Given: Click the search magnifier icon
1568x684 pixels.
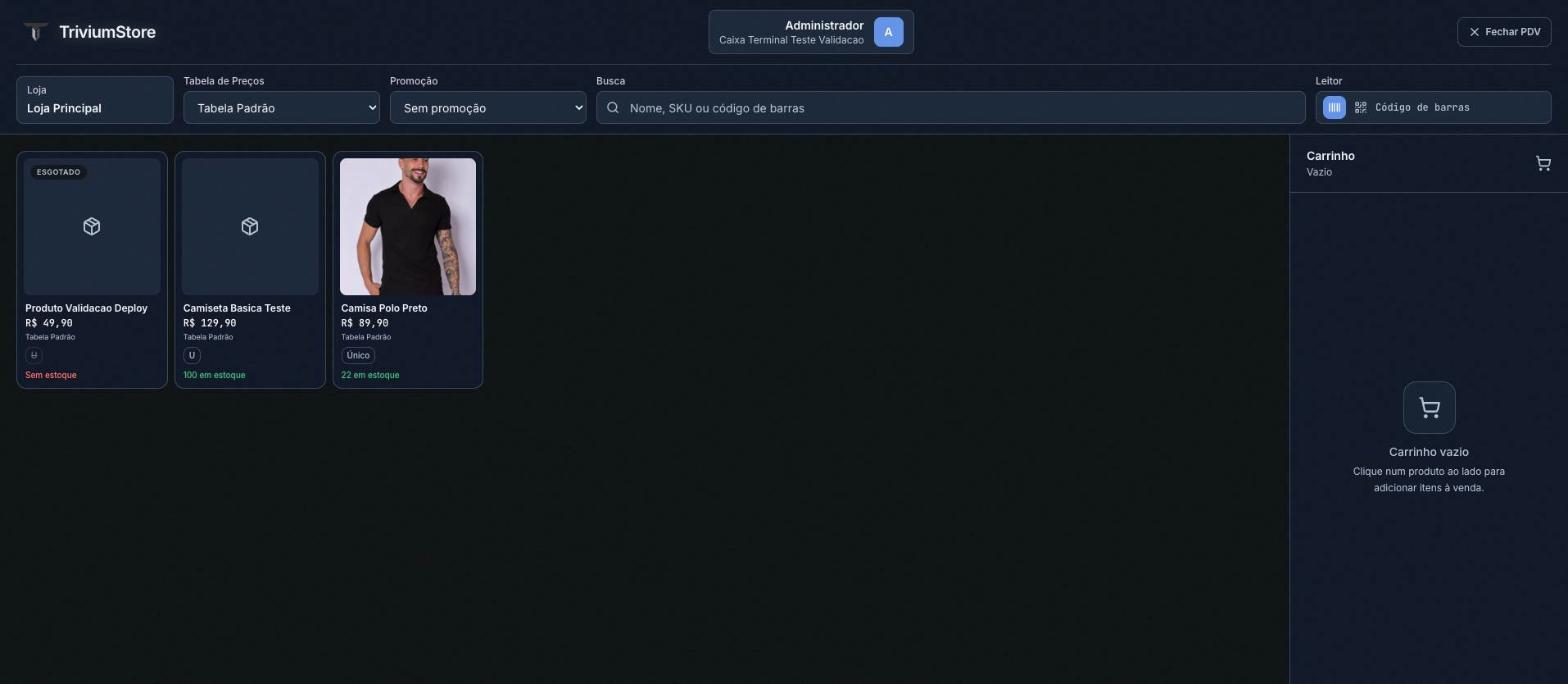Looking at the screenshot, I should (613, 108).
